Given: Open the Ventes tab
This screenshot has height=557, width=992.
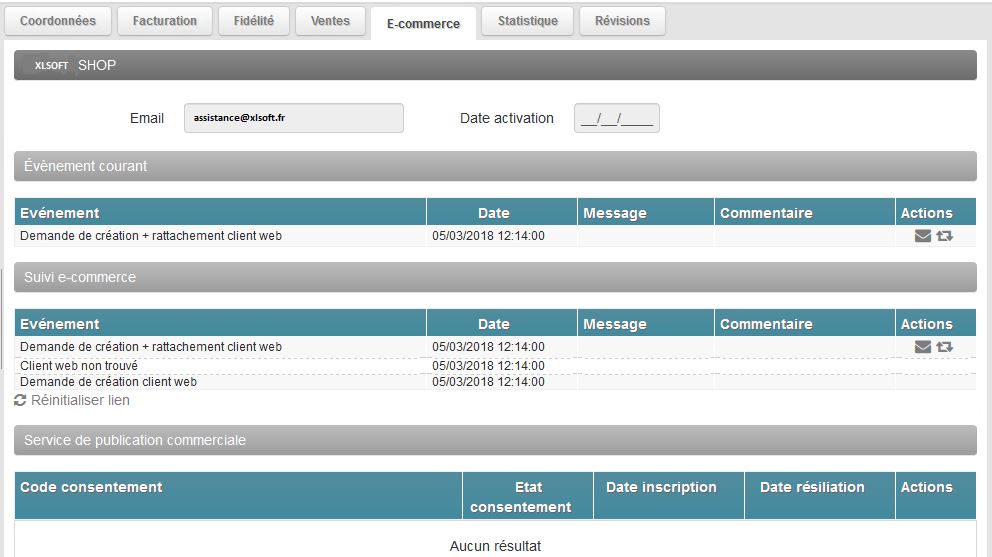Looking at the screenshot, I should [330, 21].
